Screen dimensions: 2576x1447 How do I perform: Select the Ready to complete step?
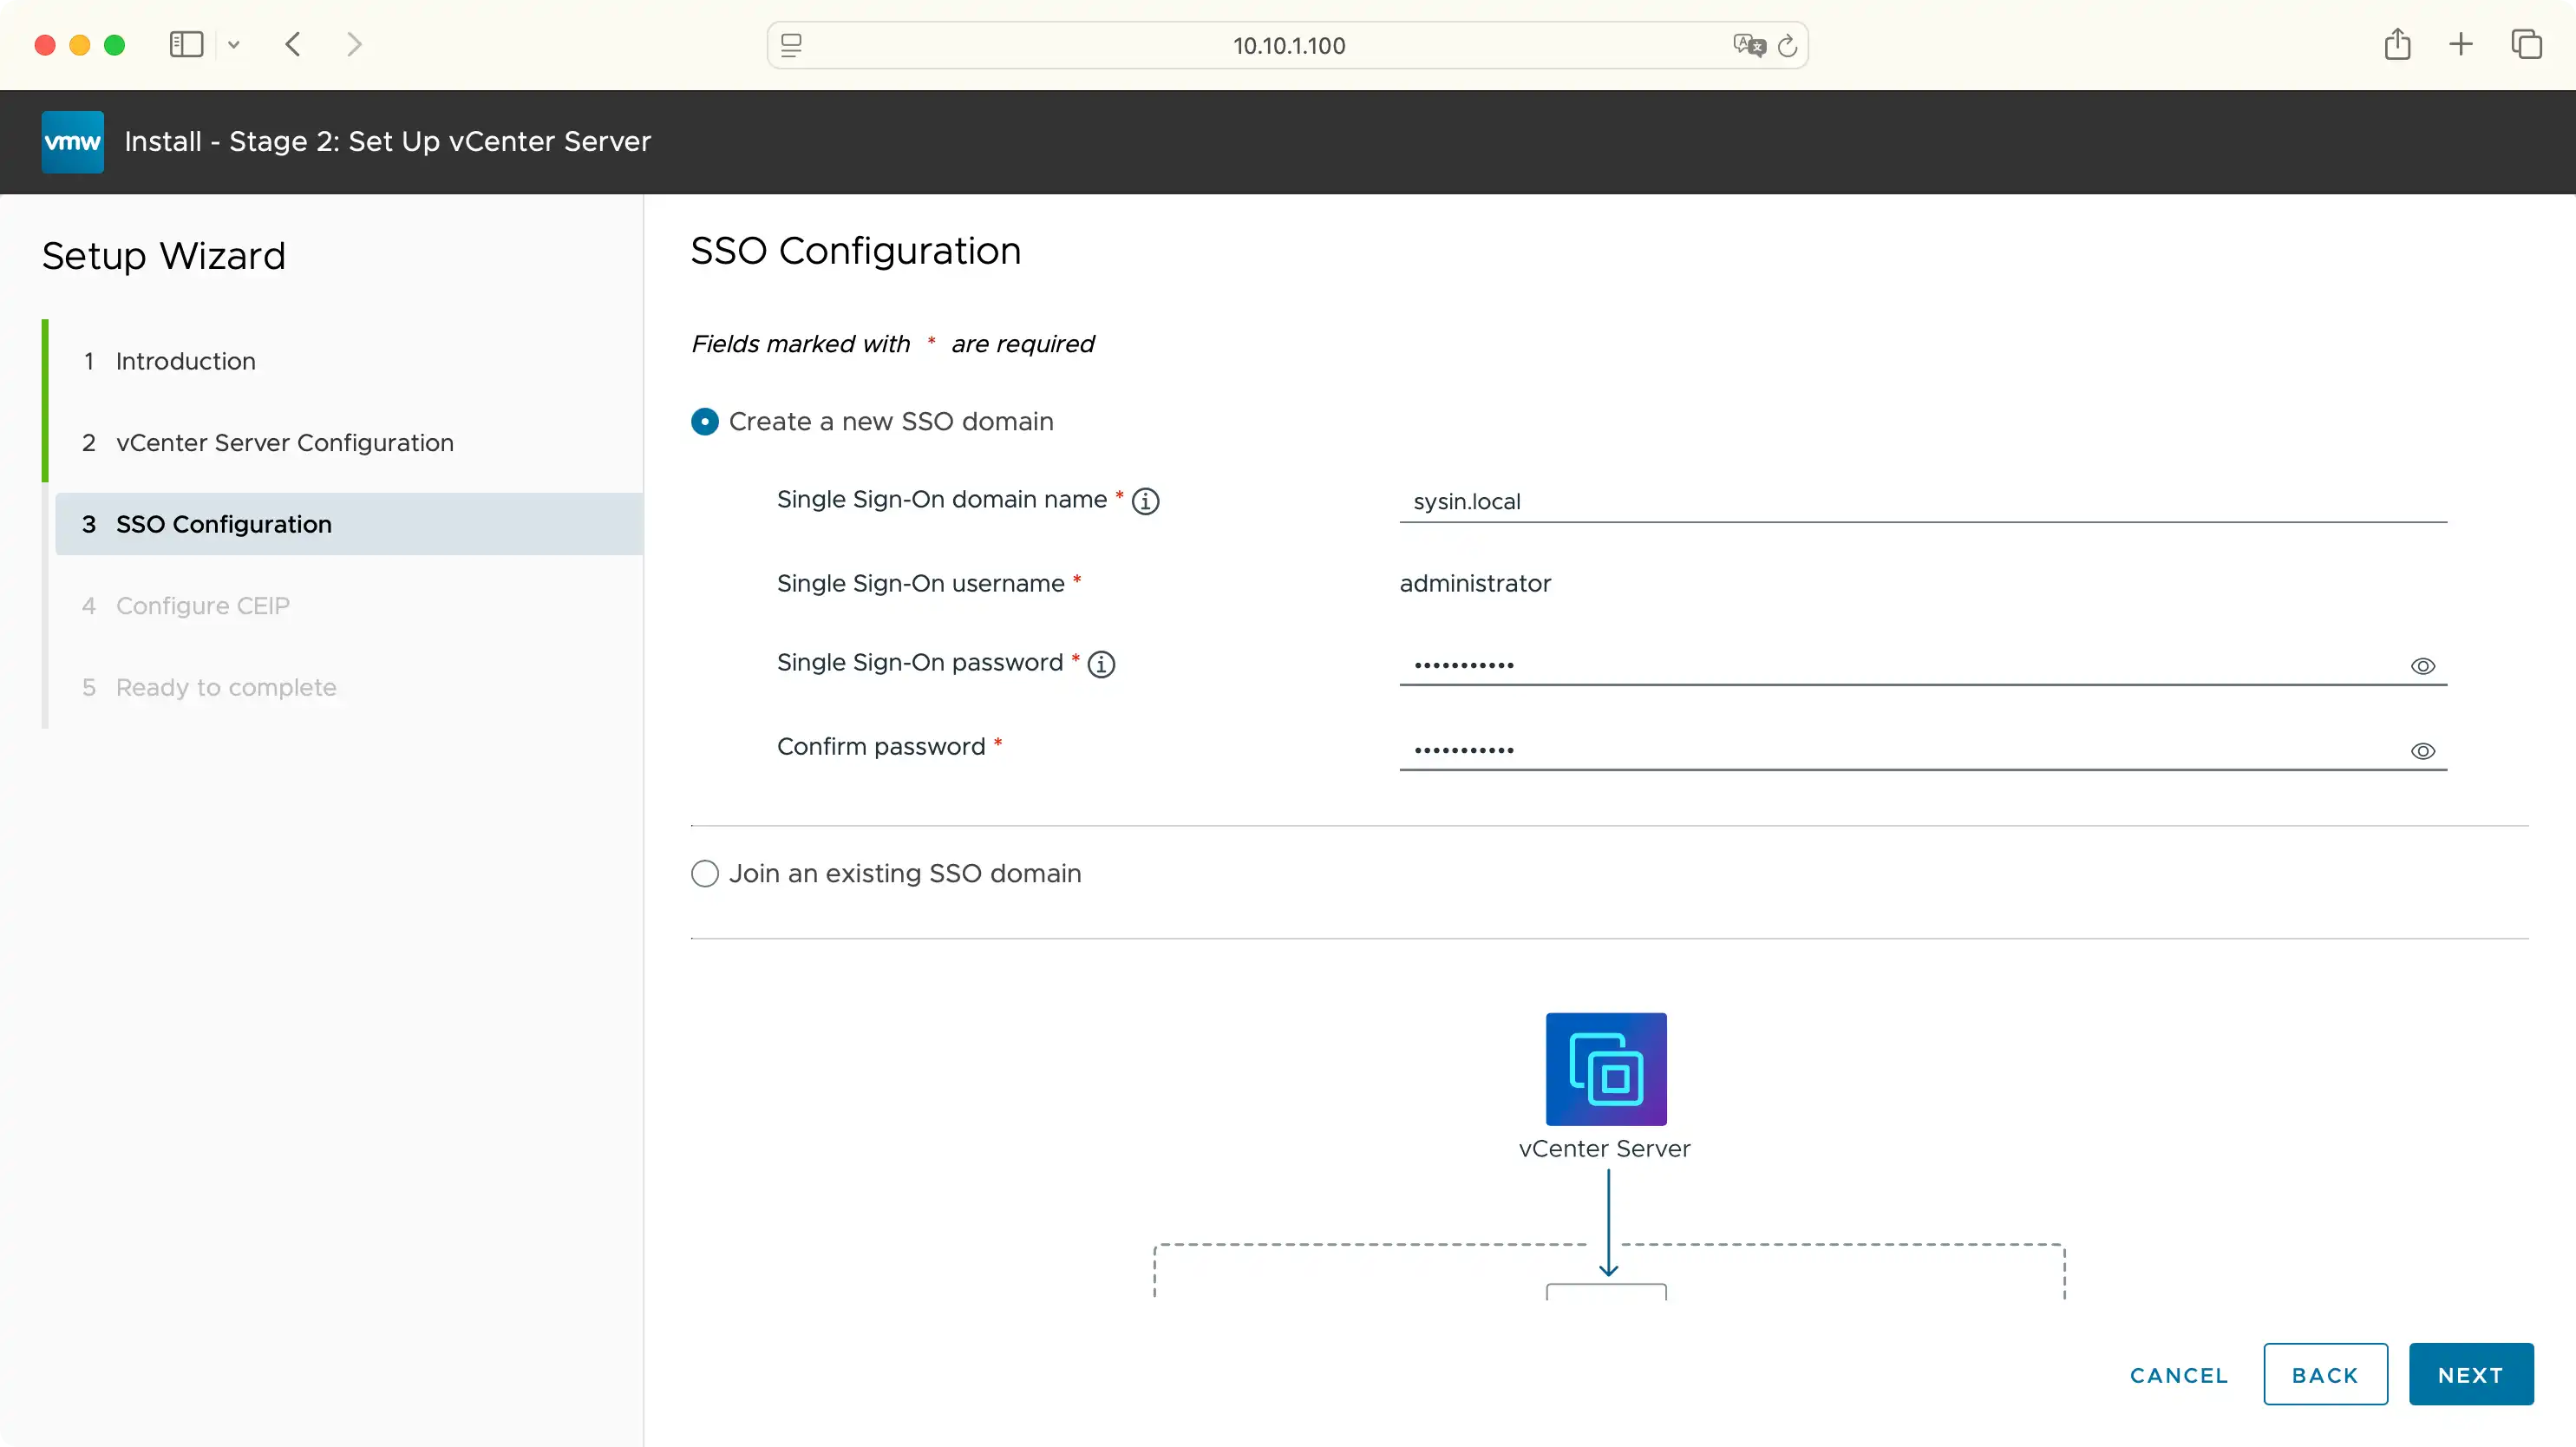click(x=226, y=688)
